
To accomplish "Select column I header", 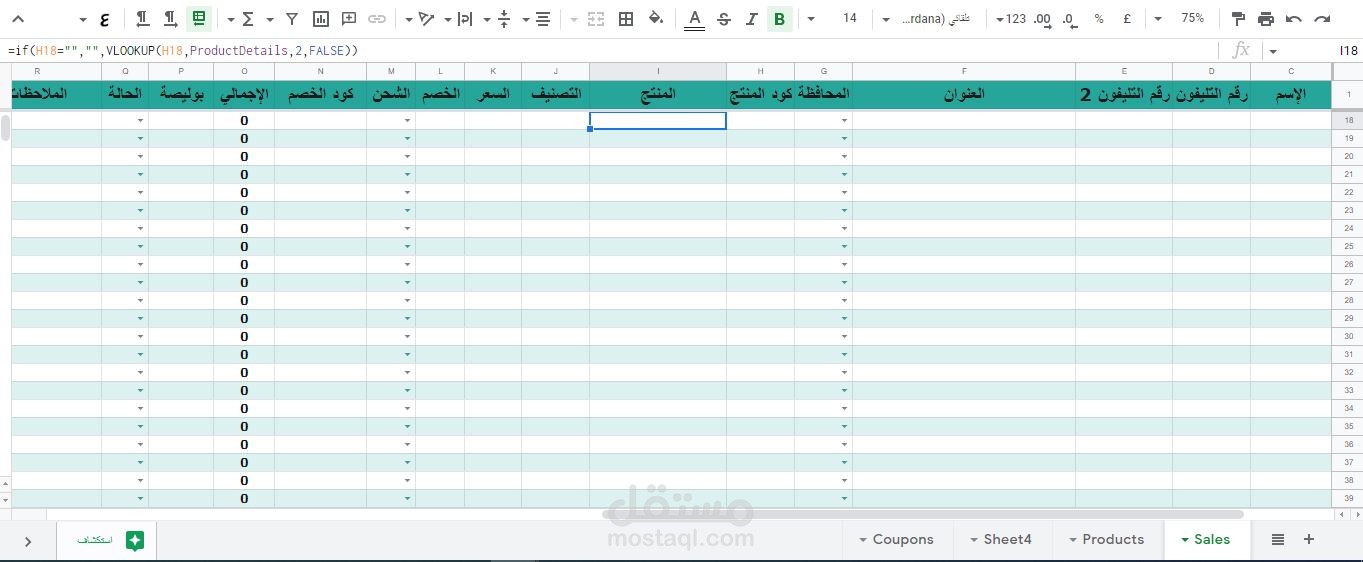I will coord(658,71).
